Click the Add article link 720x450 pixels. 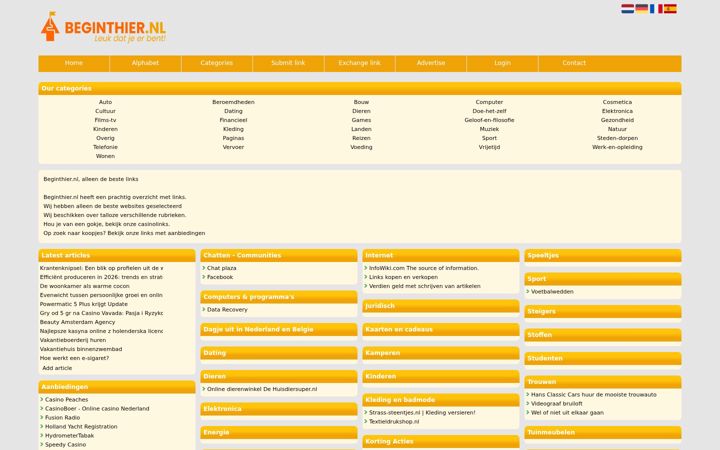pos(57,368)
